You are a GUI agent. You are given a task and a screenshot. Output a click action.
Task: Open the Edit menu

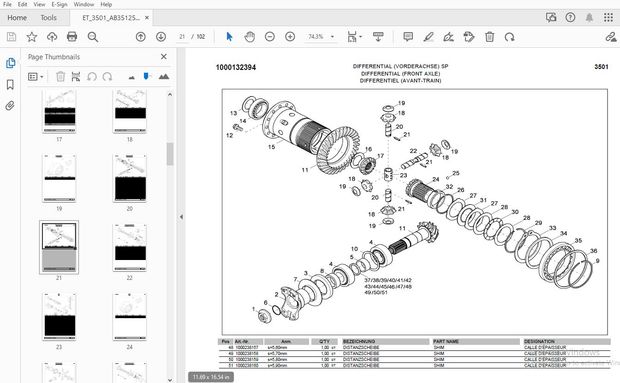(23, 4)
